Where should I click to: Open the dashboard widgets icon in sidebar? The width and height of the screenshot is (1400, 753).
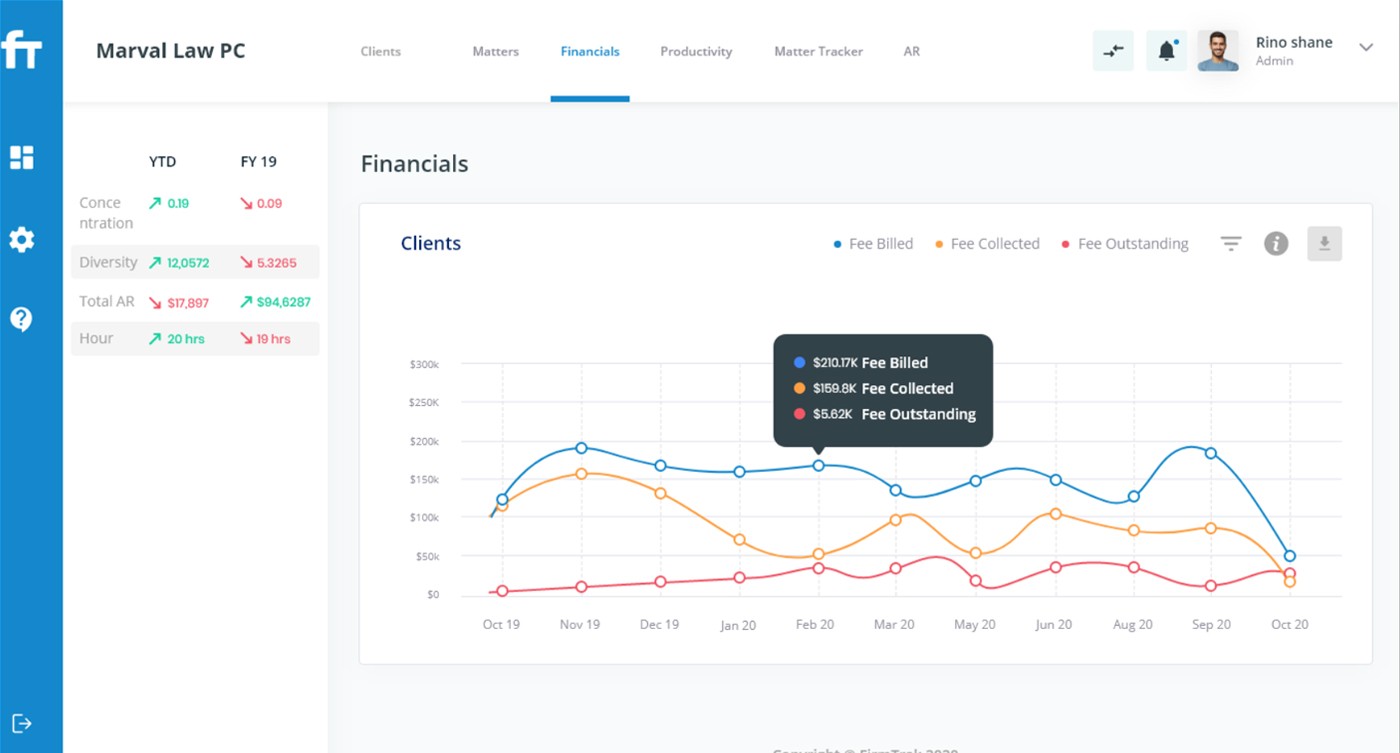pyautogui.click(x=21, y=157)
